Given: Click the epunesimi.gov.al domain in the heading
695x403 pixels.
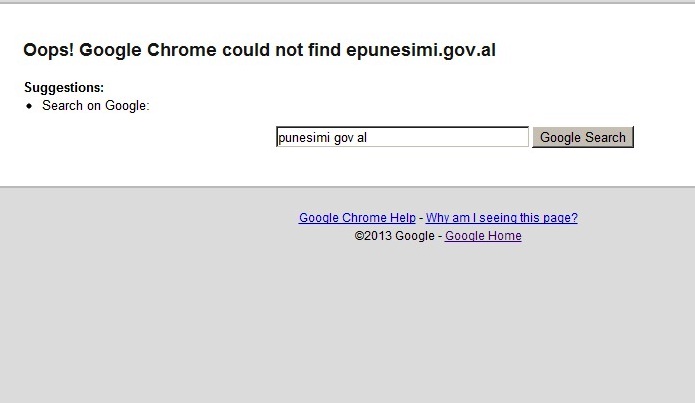Looking at the screenshot, I should point(421,51).
